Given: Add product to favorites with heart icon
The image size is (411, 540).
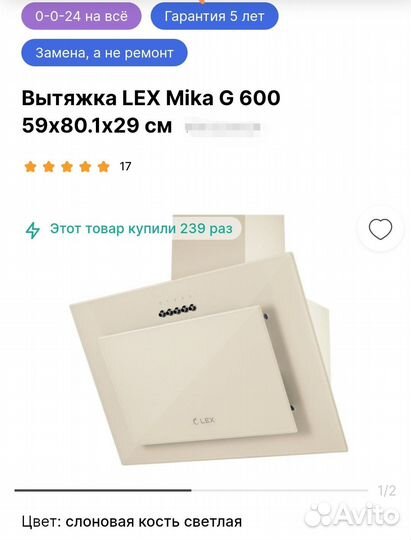Looking at the screenshot, I should click(380, 229).
